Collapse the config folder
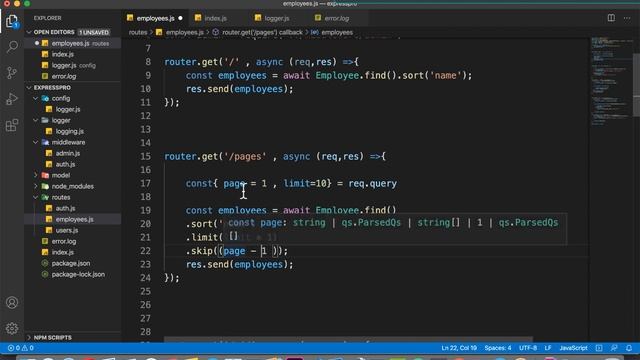This screenshot has height=360, width=640. (x=36, y=98)
